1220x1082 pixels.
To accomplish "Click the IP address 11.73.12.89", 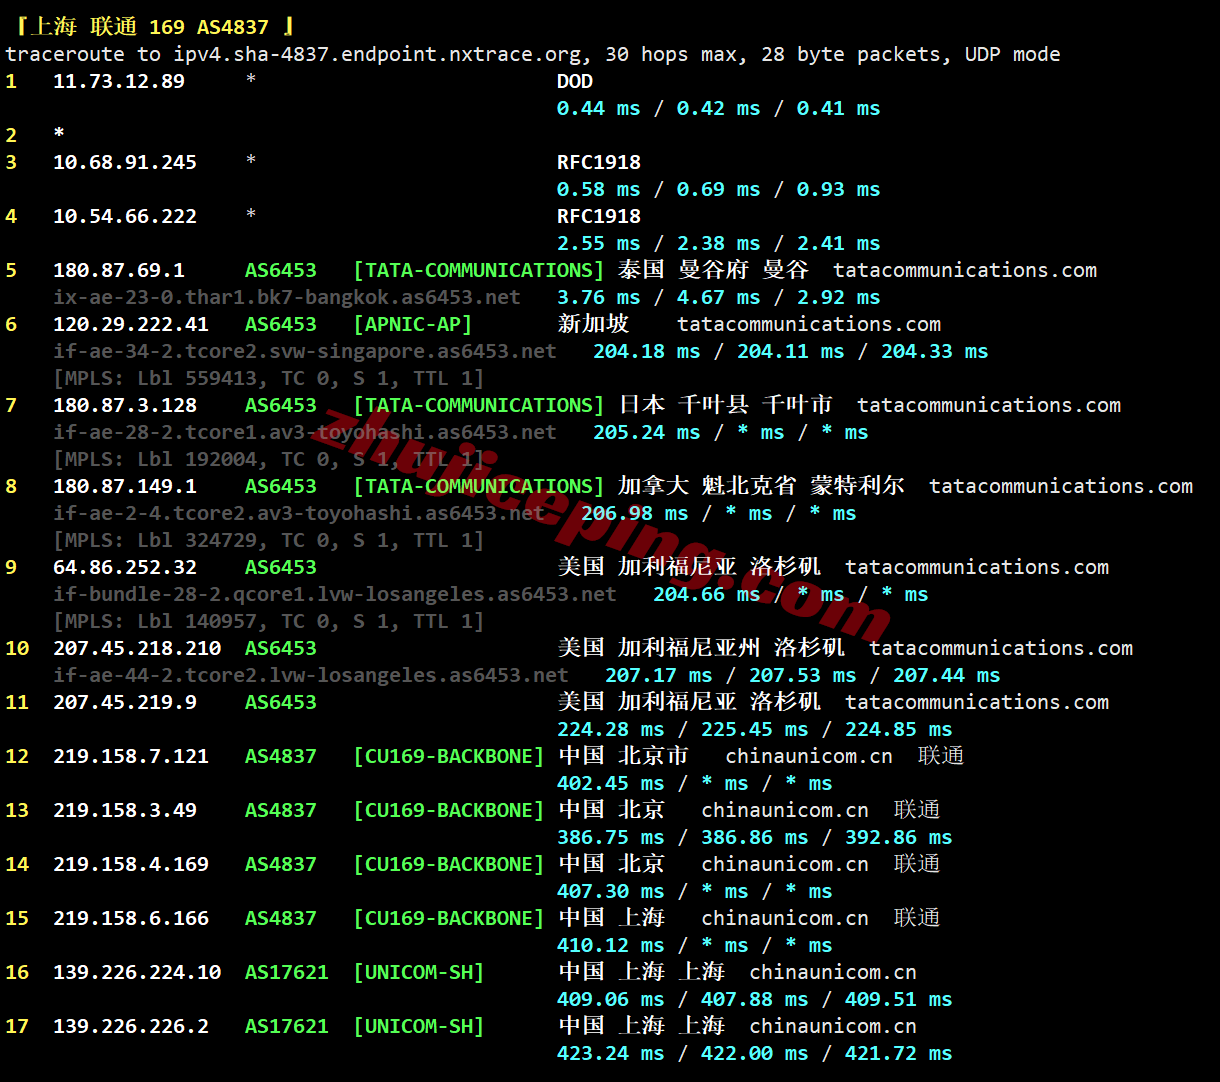I will (119, 81).
